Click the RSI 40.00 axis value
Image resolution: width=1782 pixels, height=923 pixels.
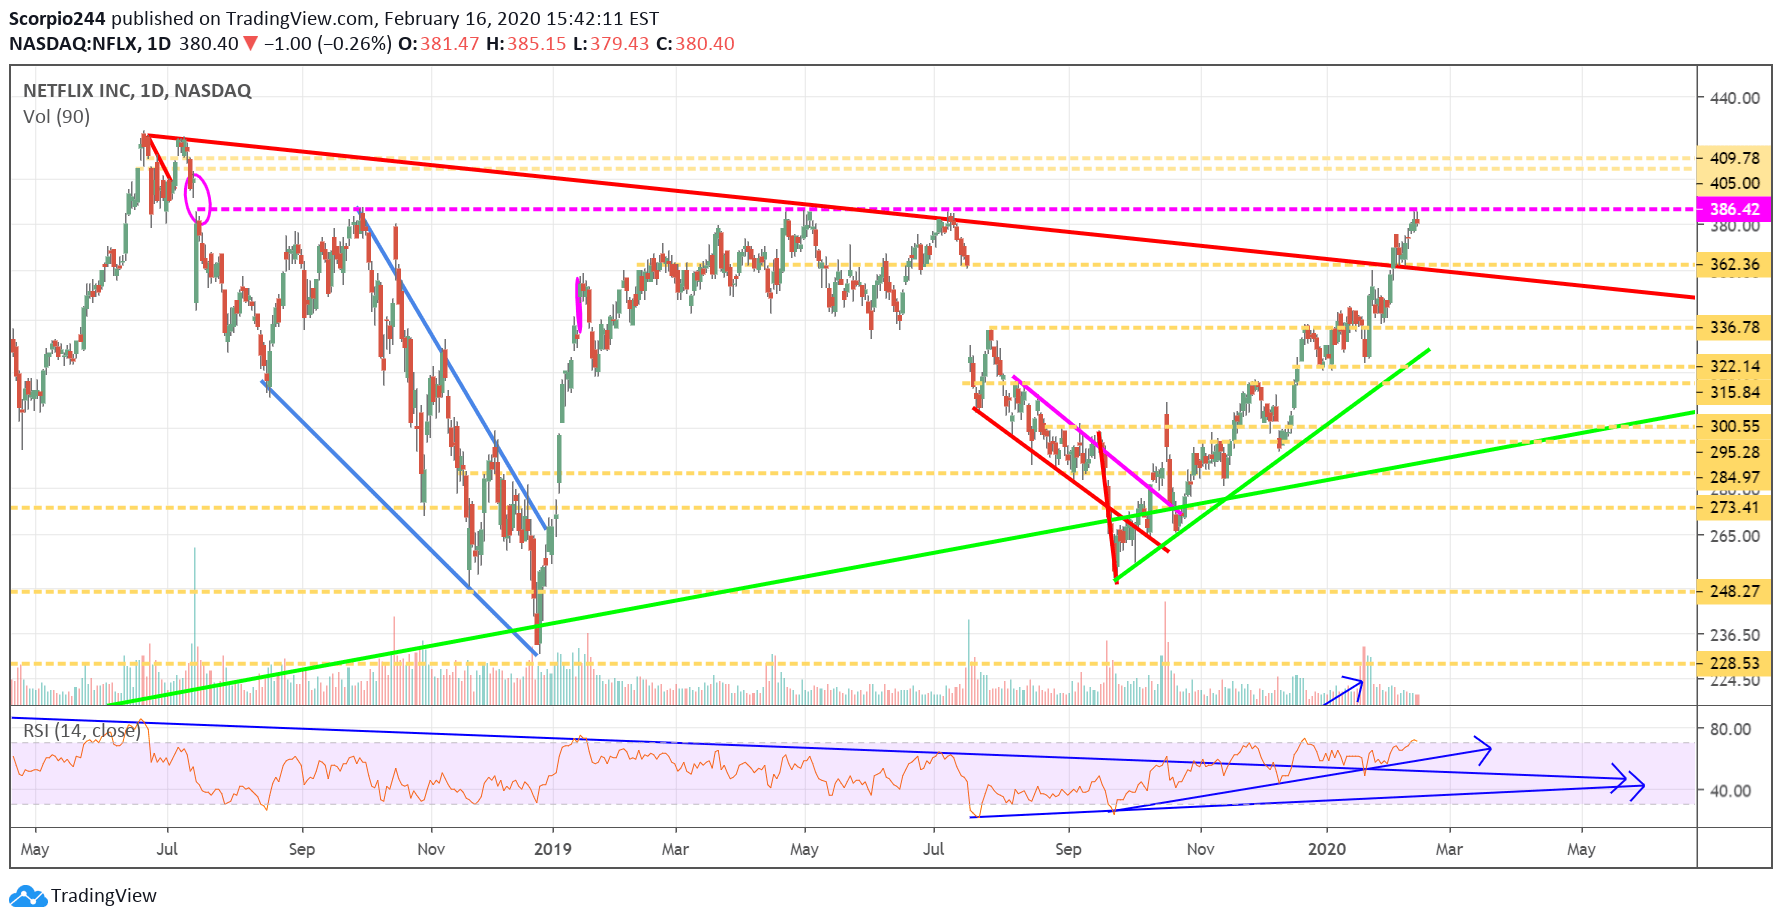1730,791
